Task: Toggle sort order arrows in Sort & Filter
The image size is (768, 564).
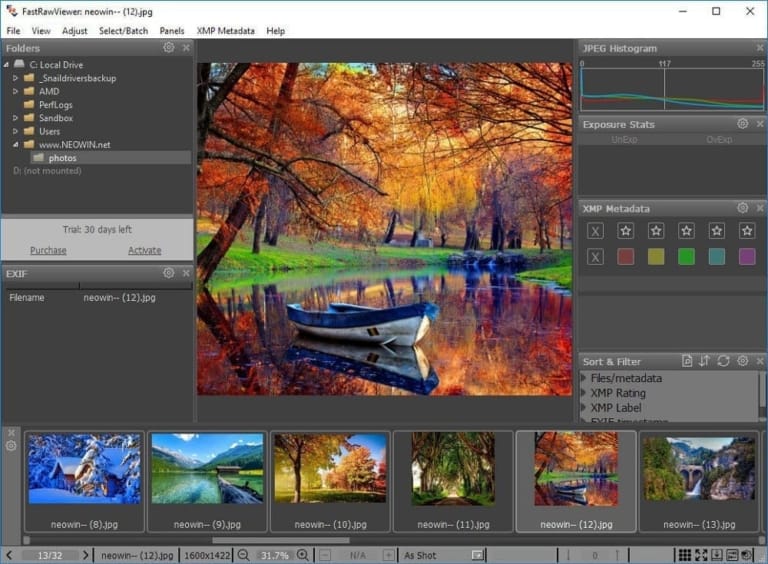Action: pyautogui.click(x=704, y=361)
